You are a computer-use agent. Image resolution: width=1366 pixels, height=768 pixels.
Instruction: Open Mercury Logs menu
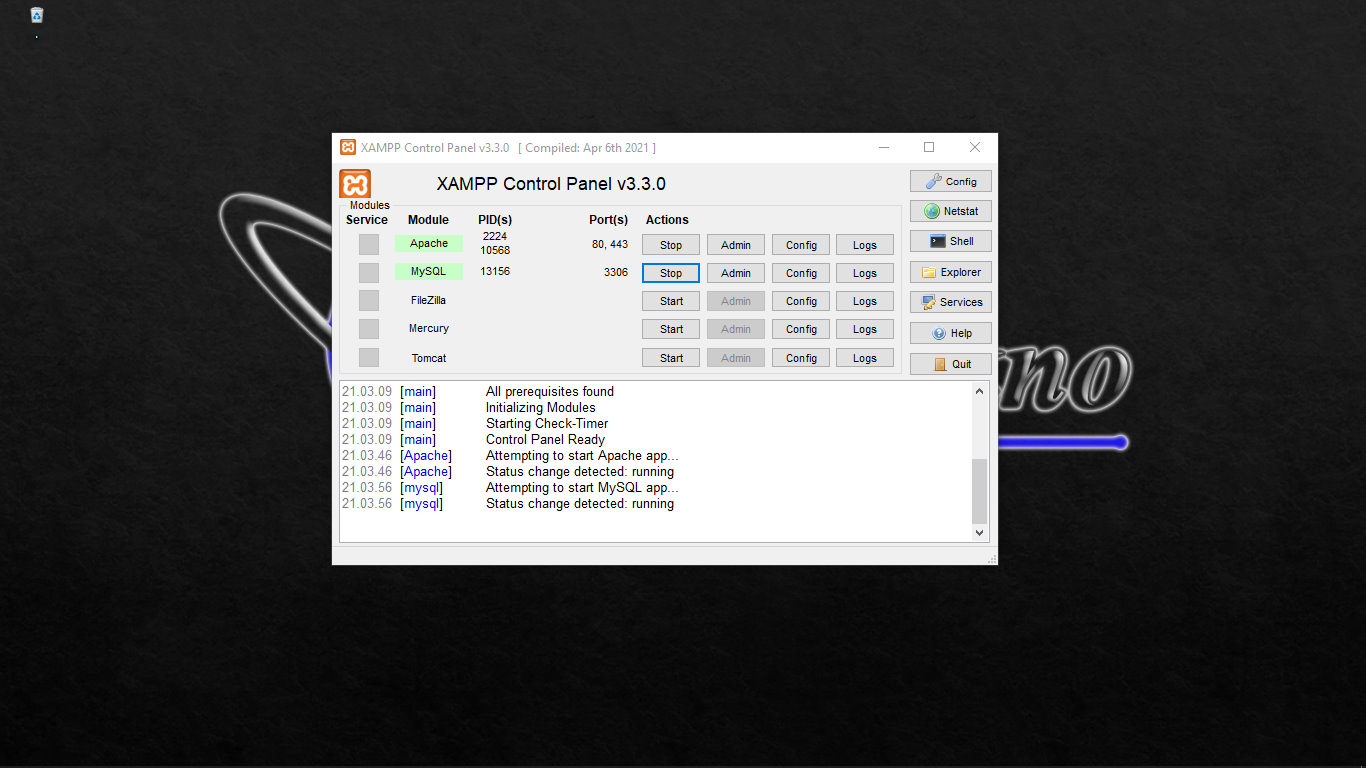pos(865,329)
